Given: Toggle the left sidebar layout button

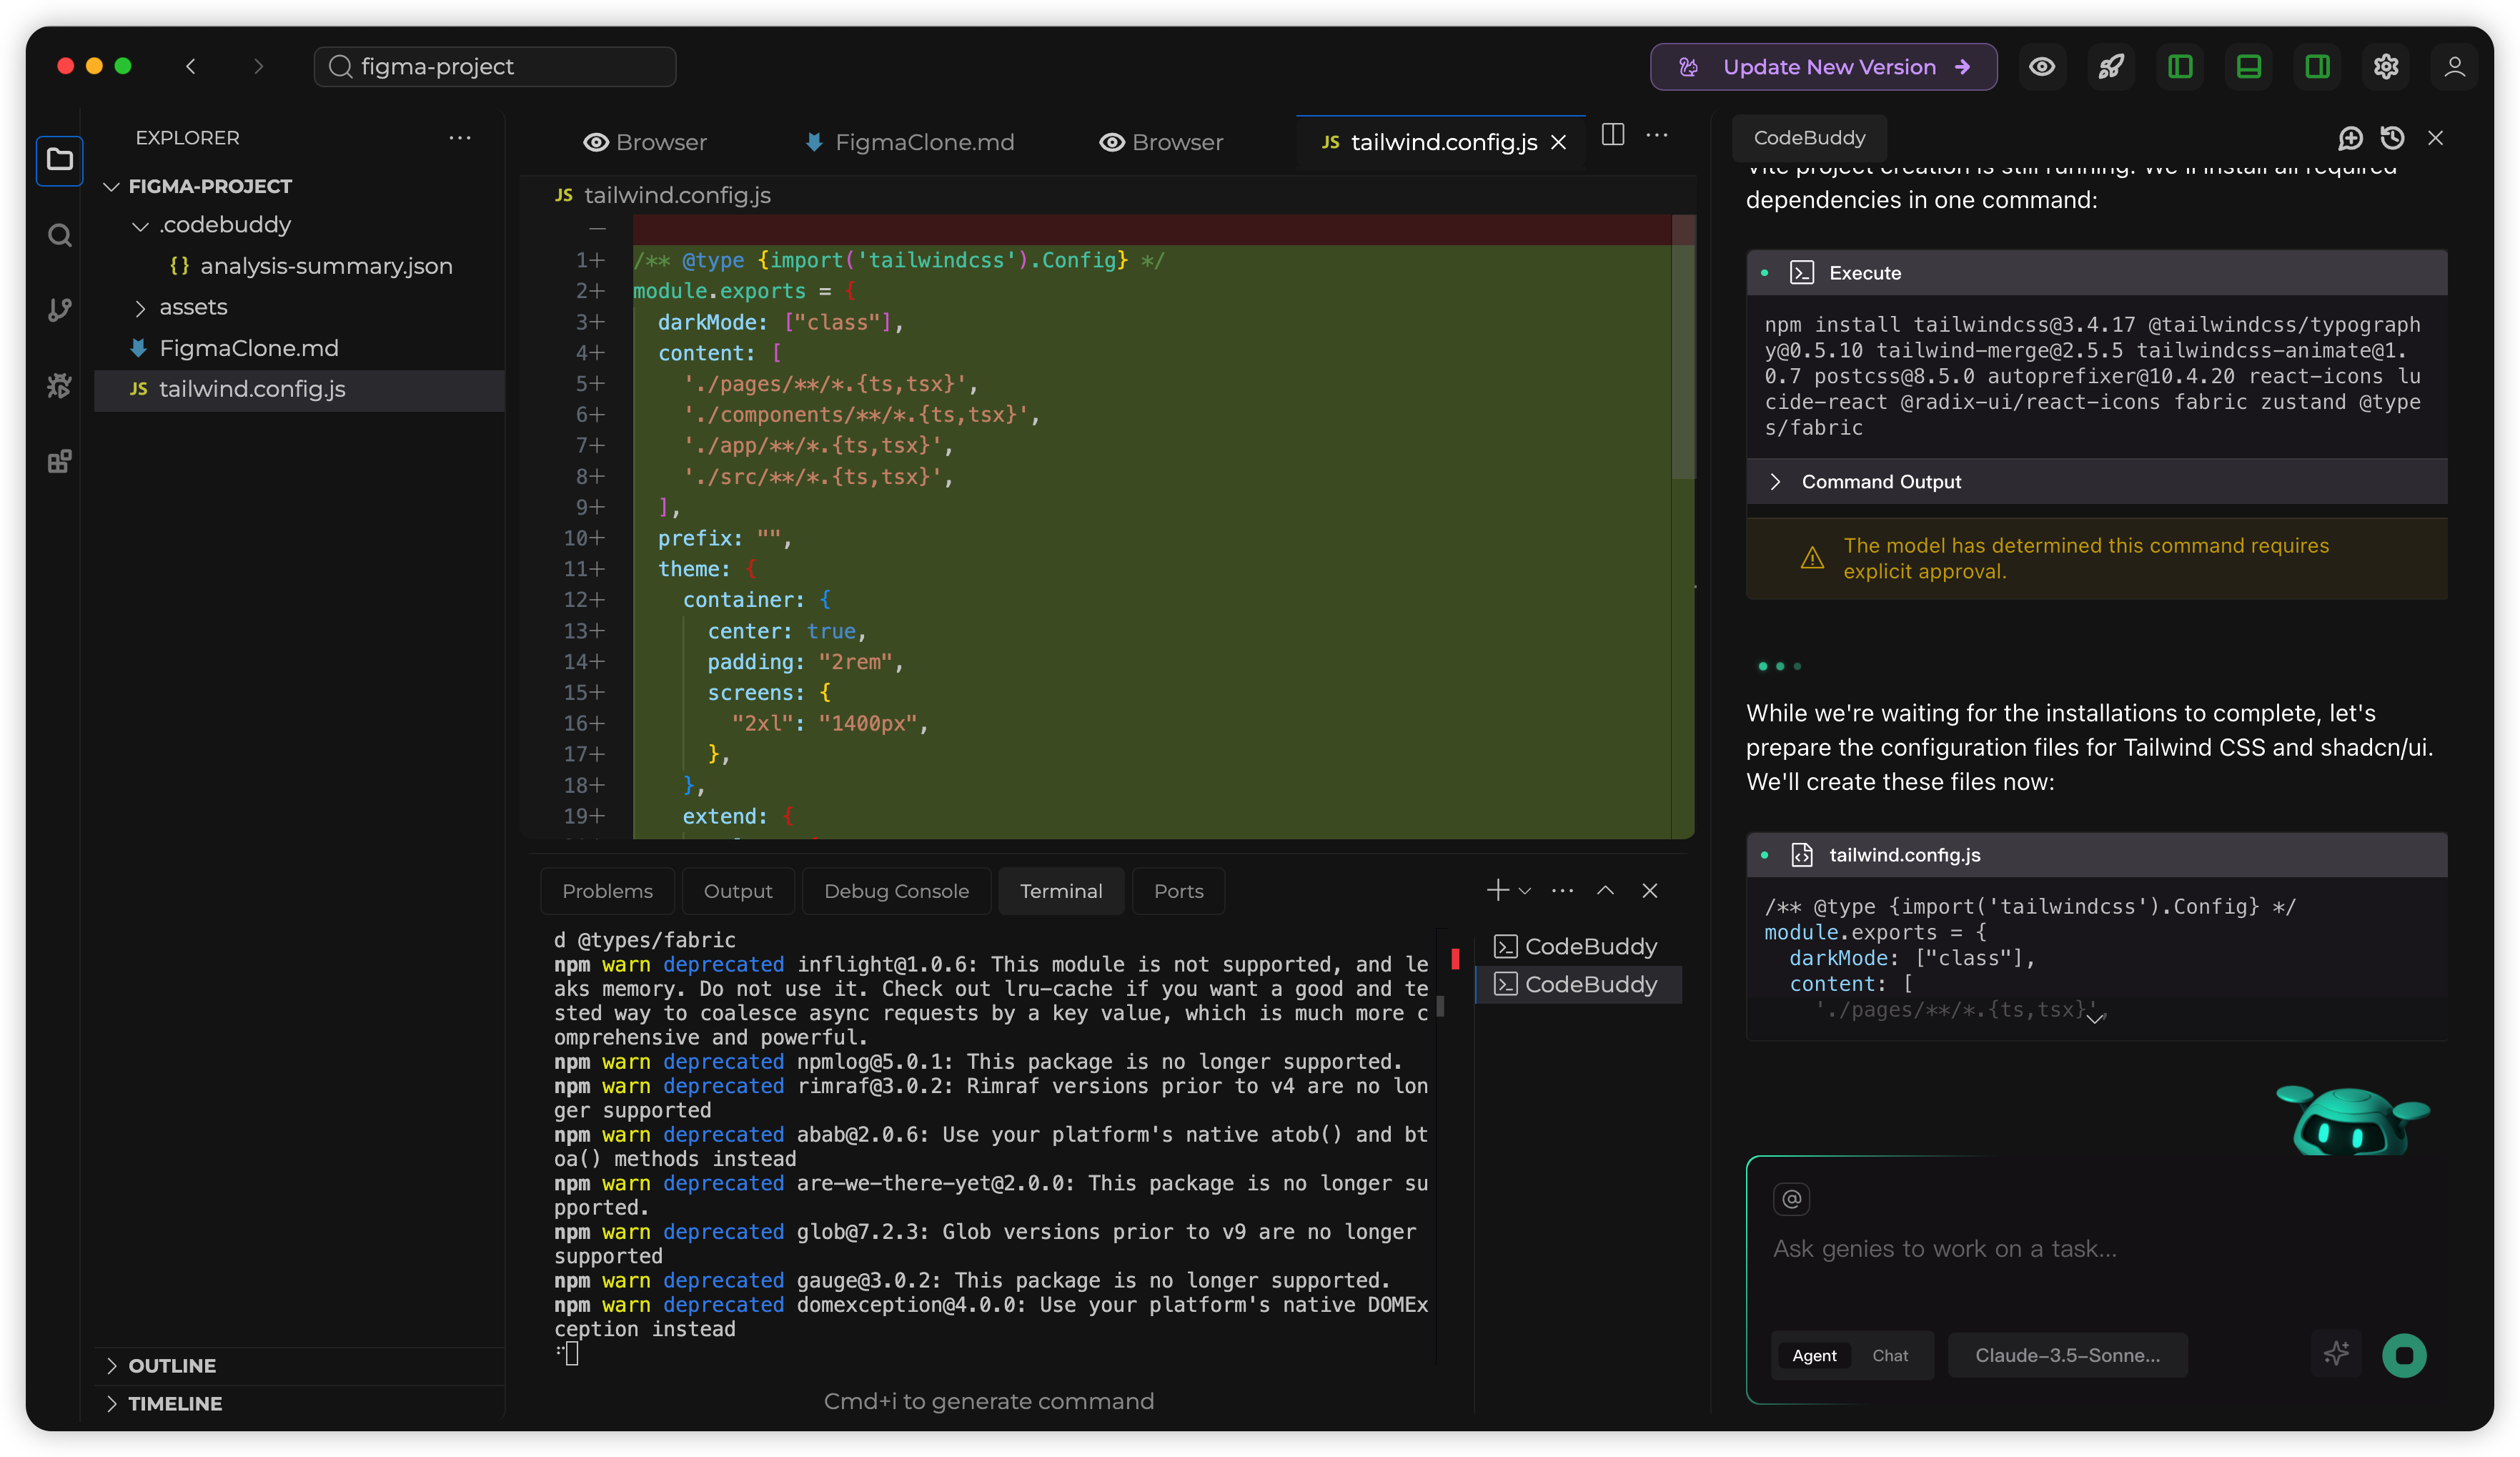Looking at the screenshot, I should point(2180,67).
